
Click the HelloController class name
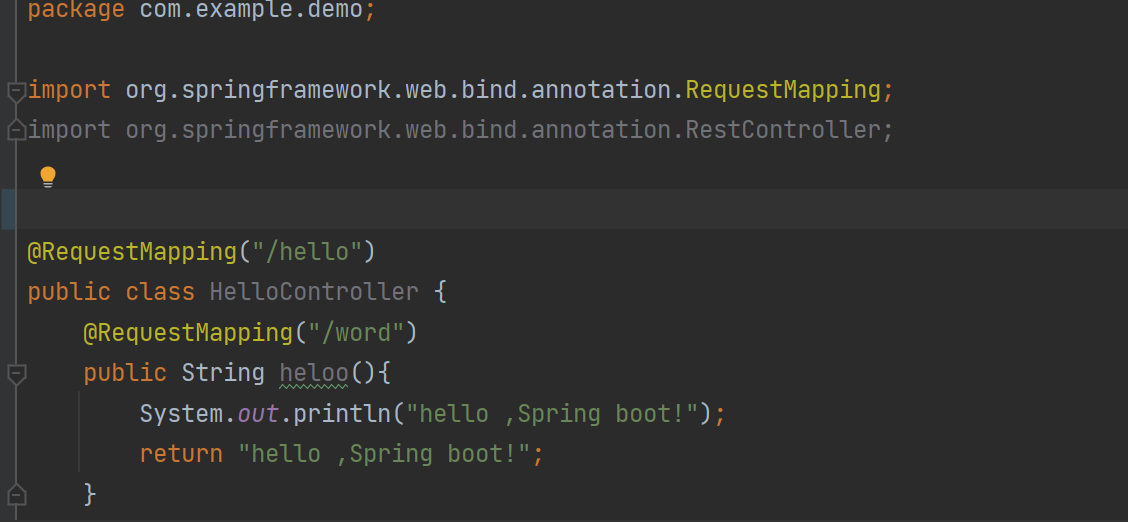pyautogui.click(x=314, y=292)
